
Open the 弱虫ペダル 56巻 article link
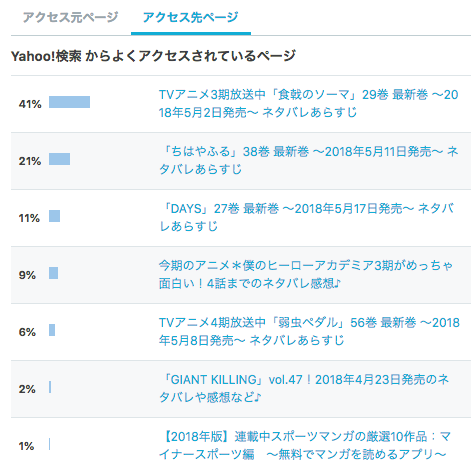(x=309, y=331)
